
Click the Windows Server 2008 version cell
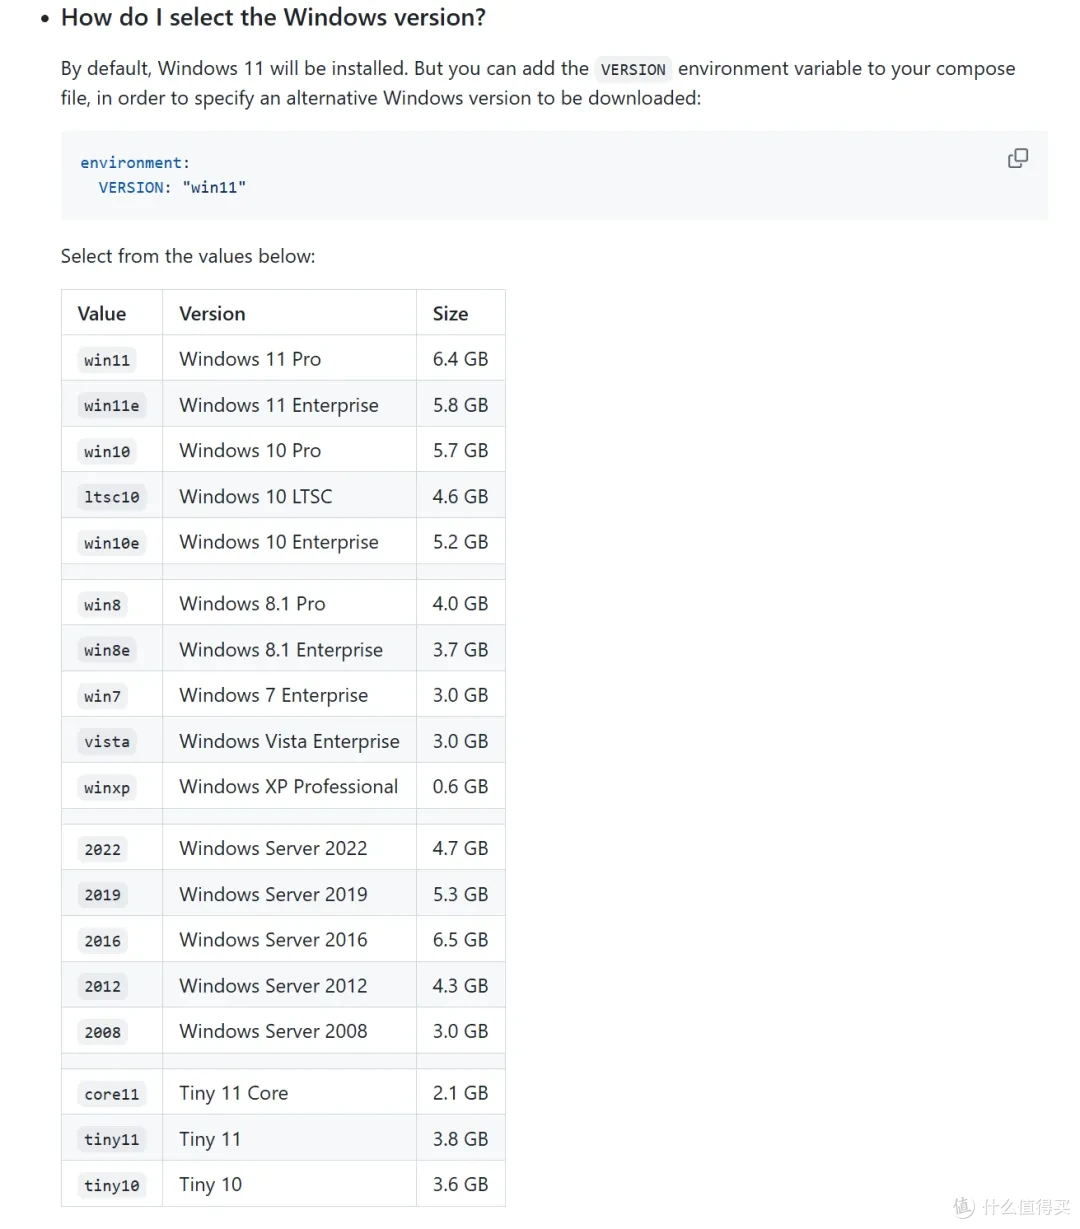(x=289, y=1031)
